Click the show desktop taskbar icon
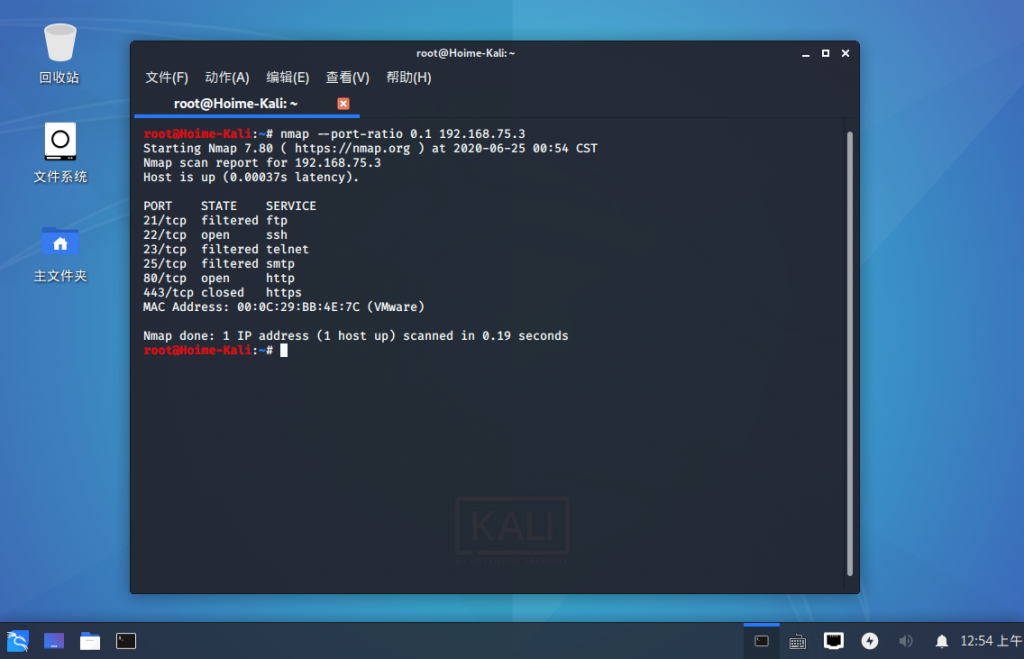Viewport: 1024px width, 659px height. pyautogui.click(x=54, y=641)
